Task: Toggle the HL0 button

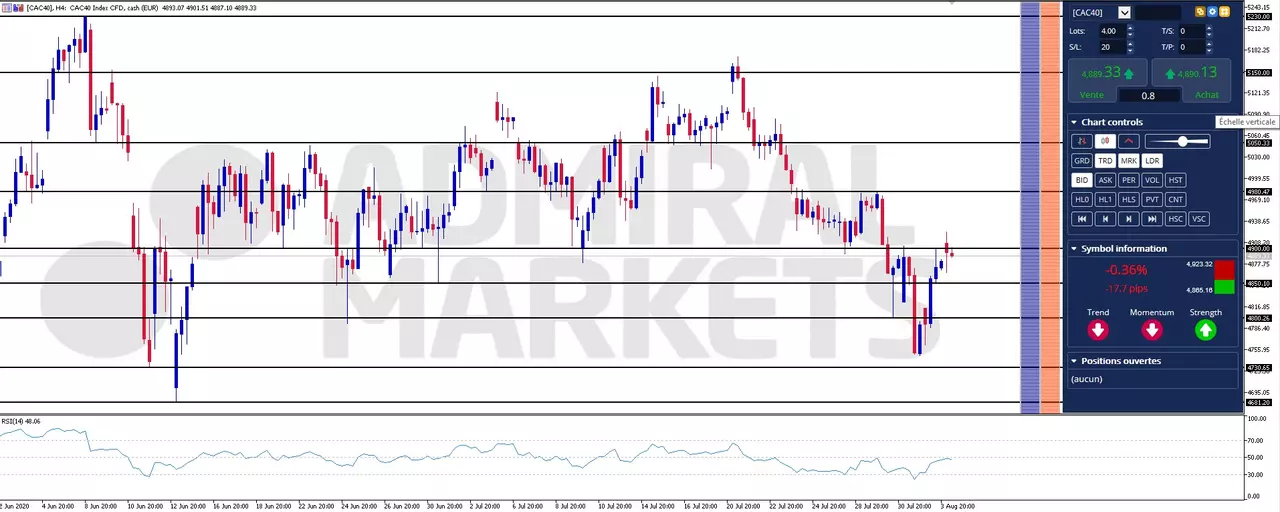Action: click(1081, 199)
